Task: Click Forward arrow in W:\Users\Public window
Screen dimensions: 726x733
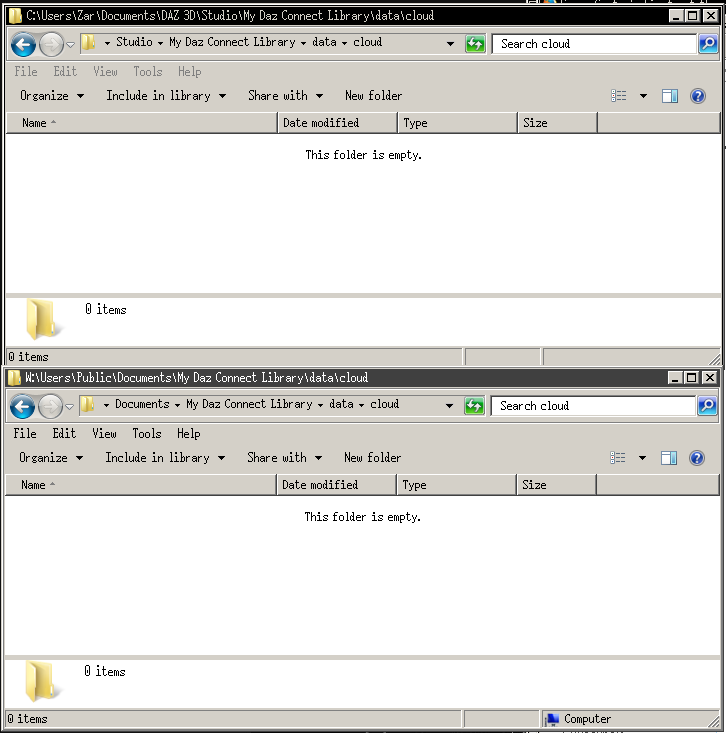Action: pos(50,406)
